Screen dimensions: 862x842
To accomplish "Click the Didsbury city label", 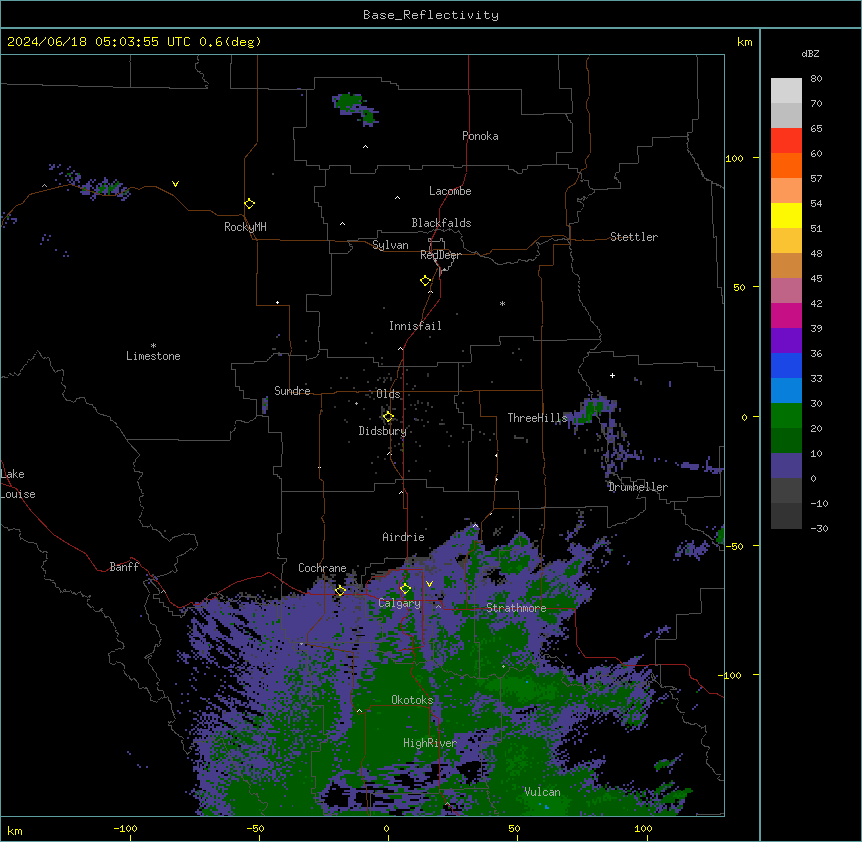I will [383, 431].
